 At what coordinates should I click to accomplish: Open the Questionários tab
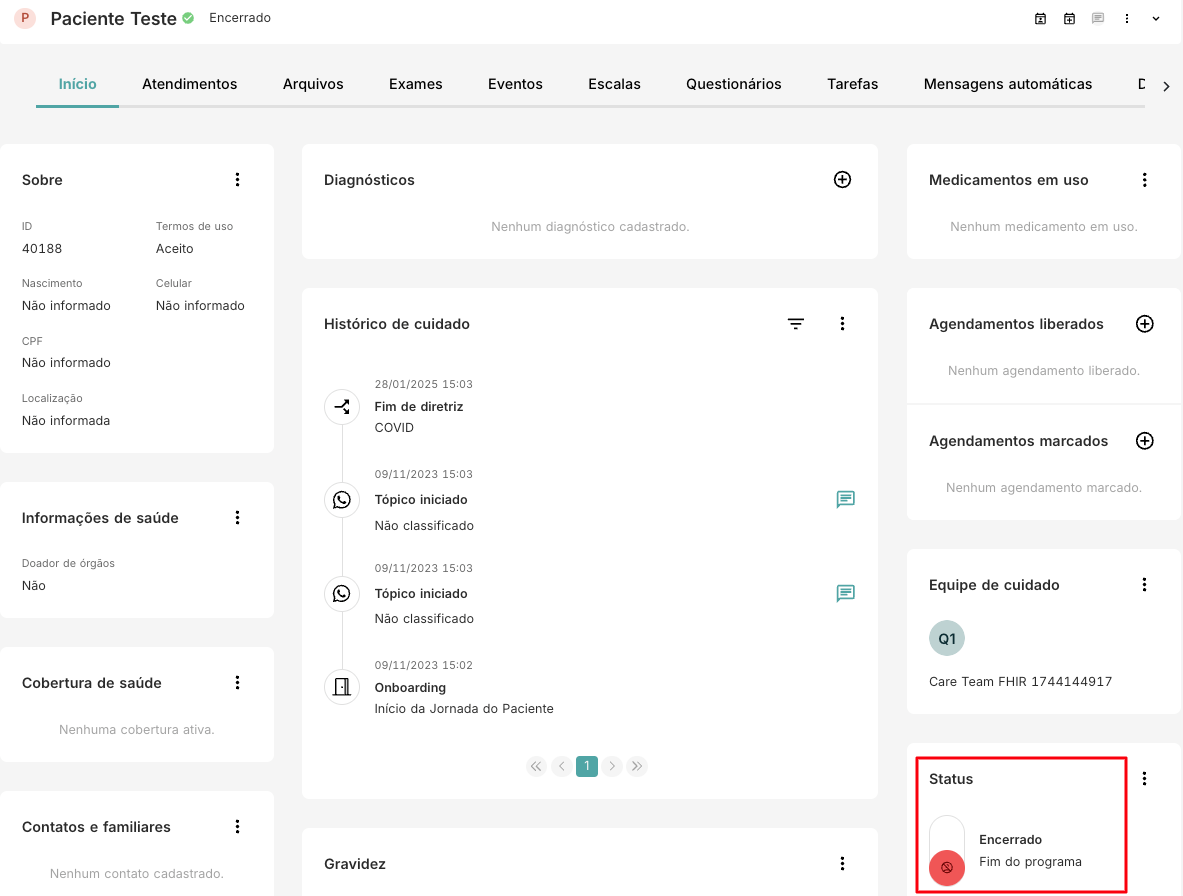tap(733, 84)
